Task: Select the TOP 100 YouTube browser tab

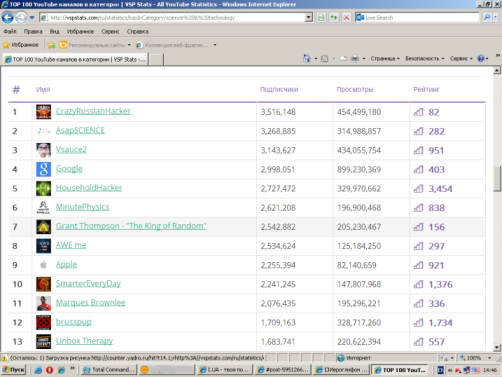Action: click(x=75, y=59)
